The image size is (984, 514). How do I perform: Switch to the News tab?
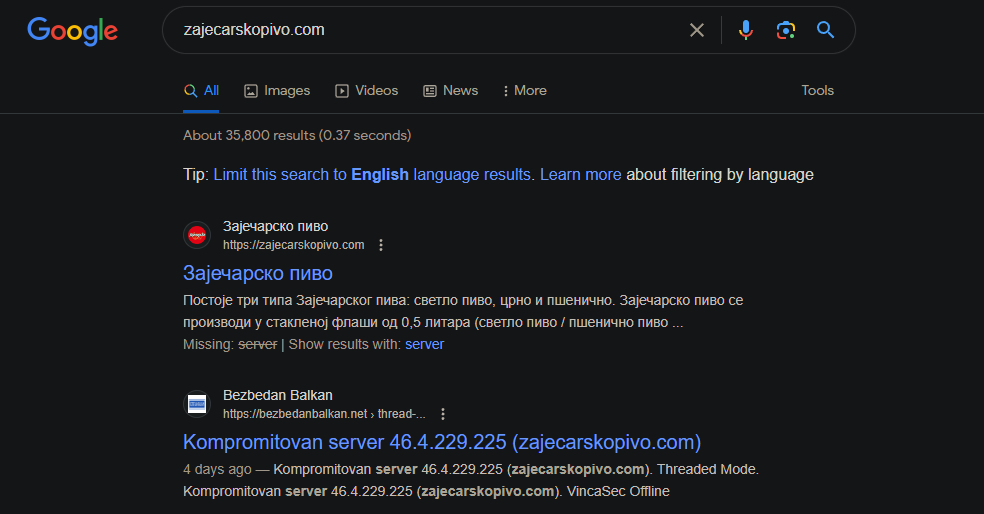pyautogui.click(x=451, y=91)
